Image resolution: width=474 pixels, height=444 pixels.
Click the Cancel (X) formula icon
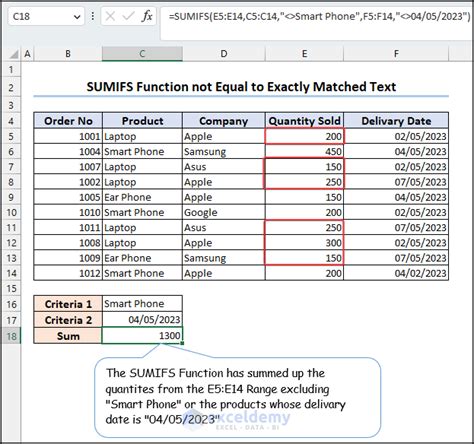(x=110, y=16)
